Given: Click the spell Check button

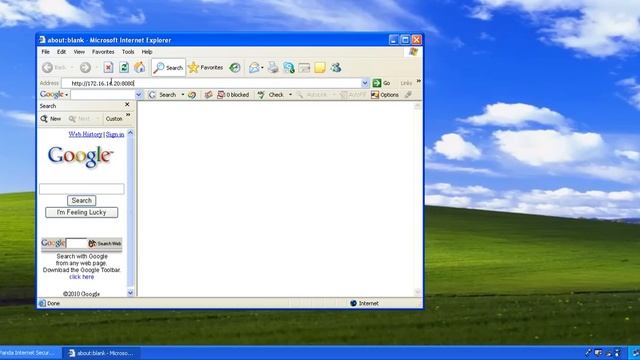Looking at the screenshot, I should coord(271,95).
